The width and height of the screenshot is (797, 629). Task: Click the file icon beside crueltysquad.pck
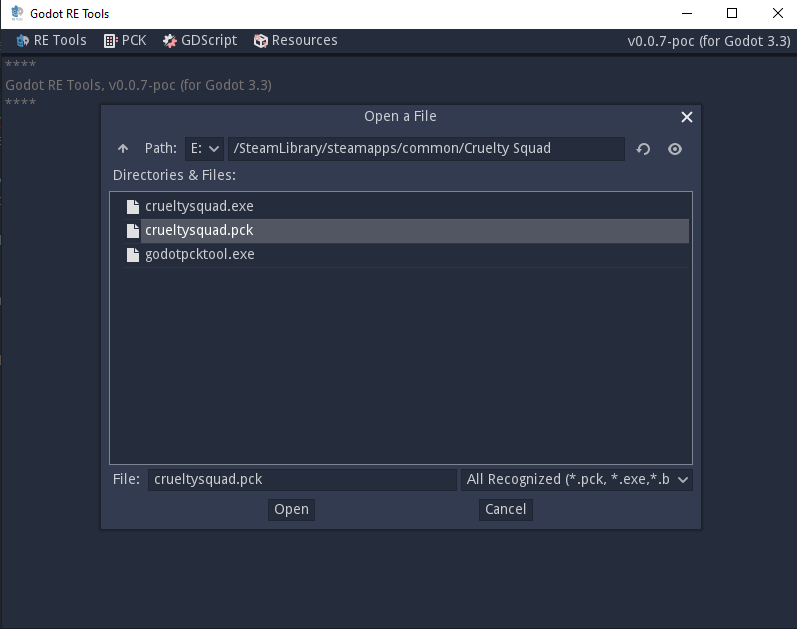[x=133, y=231]
